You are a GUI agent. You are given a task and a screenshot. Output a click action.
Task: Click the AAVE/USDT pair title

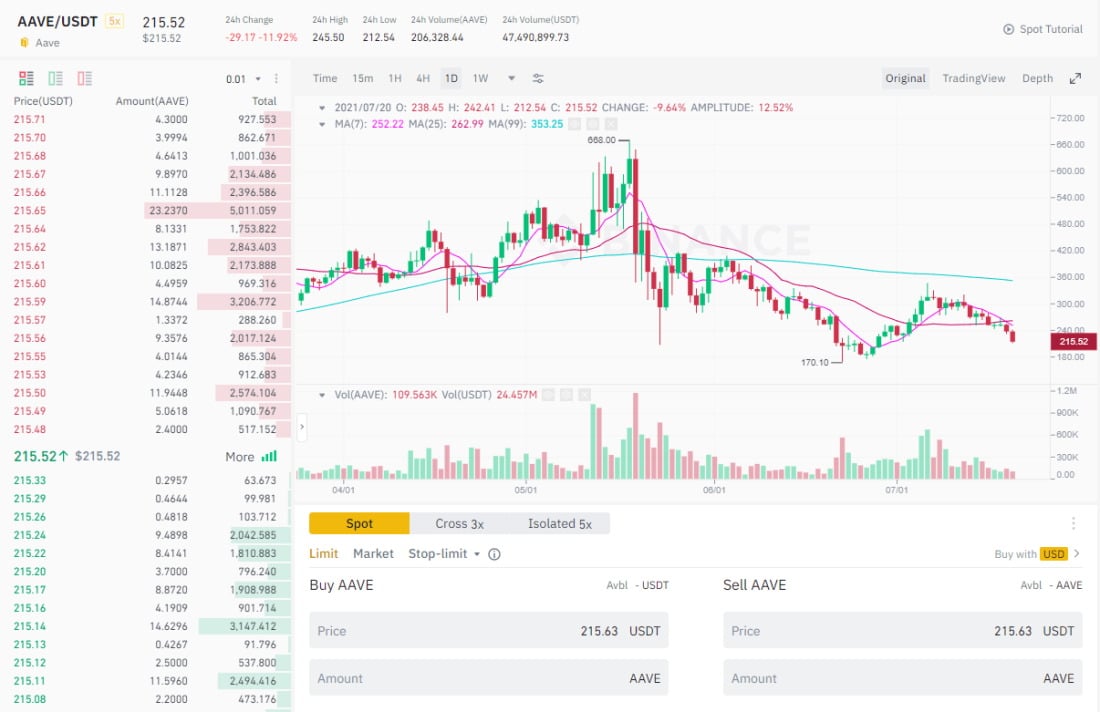tap(58, 22)
